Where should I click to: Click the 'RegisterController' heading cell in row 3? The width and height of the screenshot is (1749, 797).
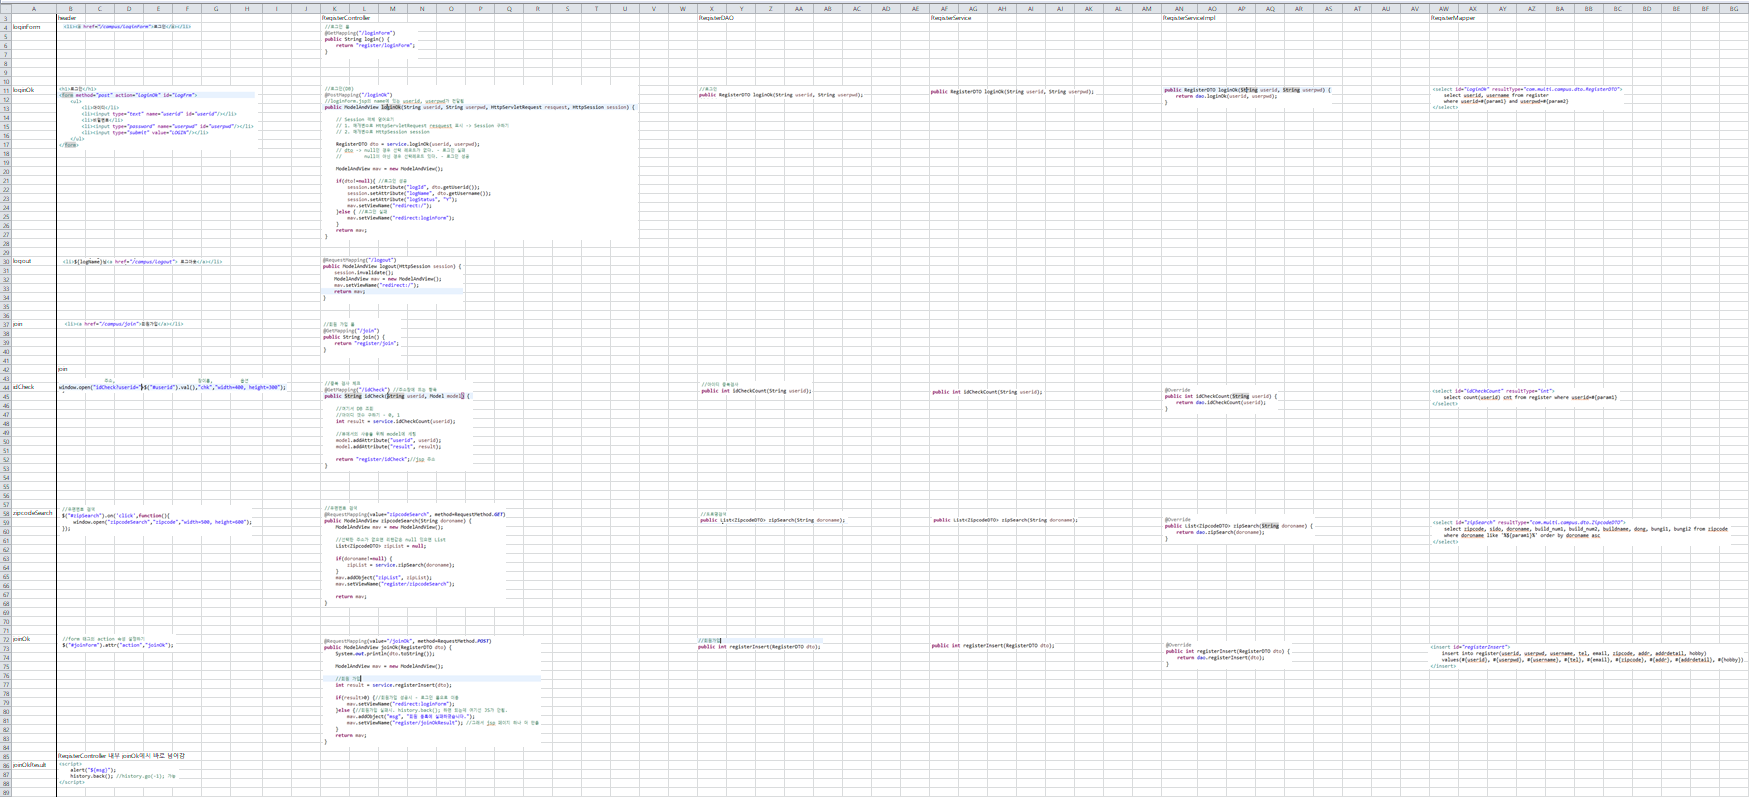[346, 18]
